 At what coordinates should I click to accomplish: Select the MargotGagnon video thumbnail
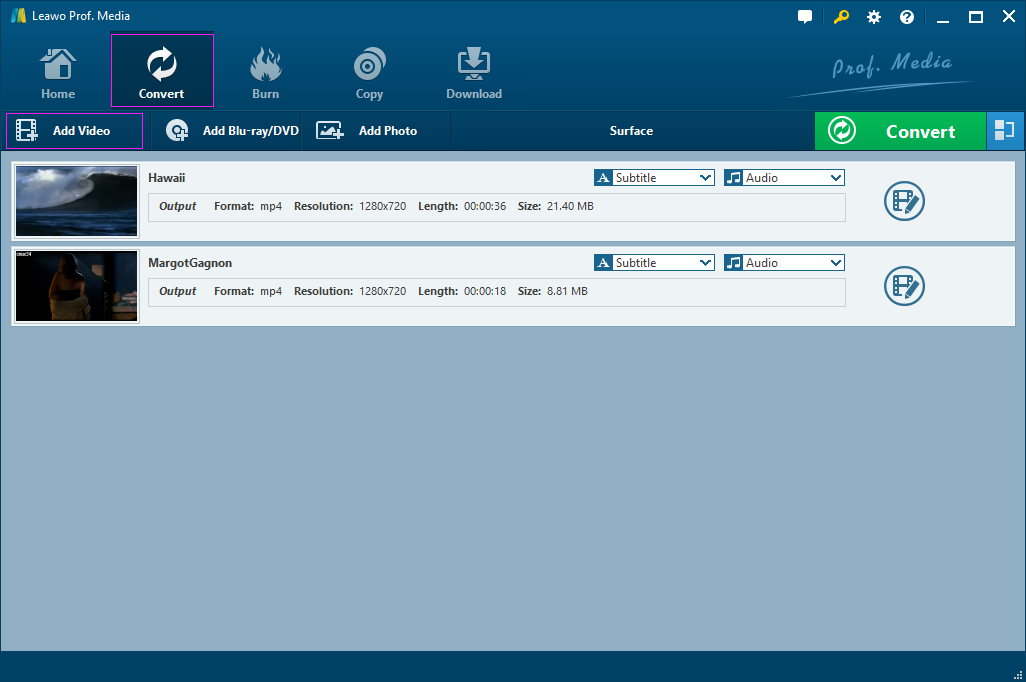(77, 286)
